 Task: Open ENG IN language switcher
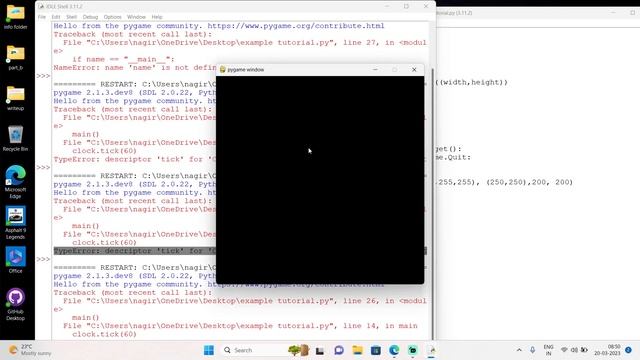point(548,350)
